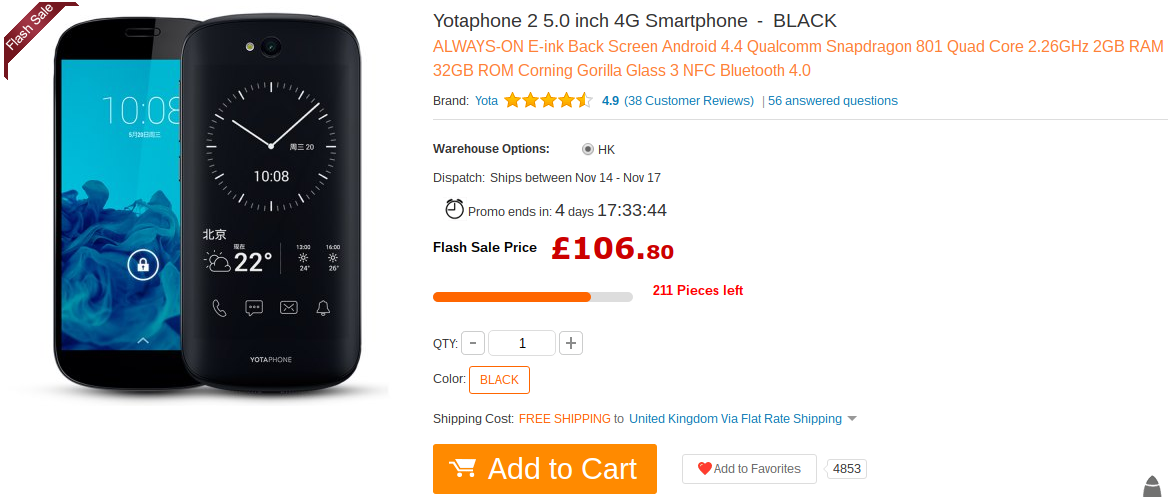Click the quantity input field
The image size is (1168, 497).
[x=522, y=343]
